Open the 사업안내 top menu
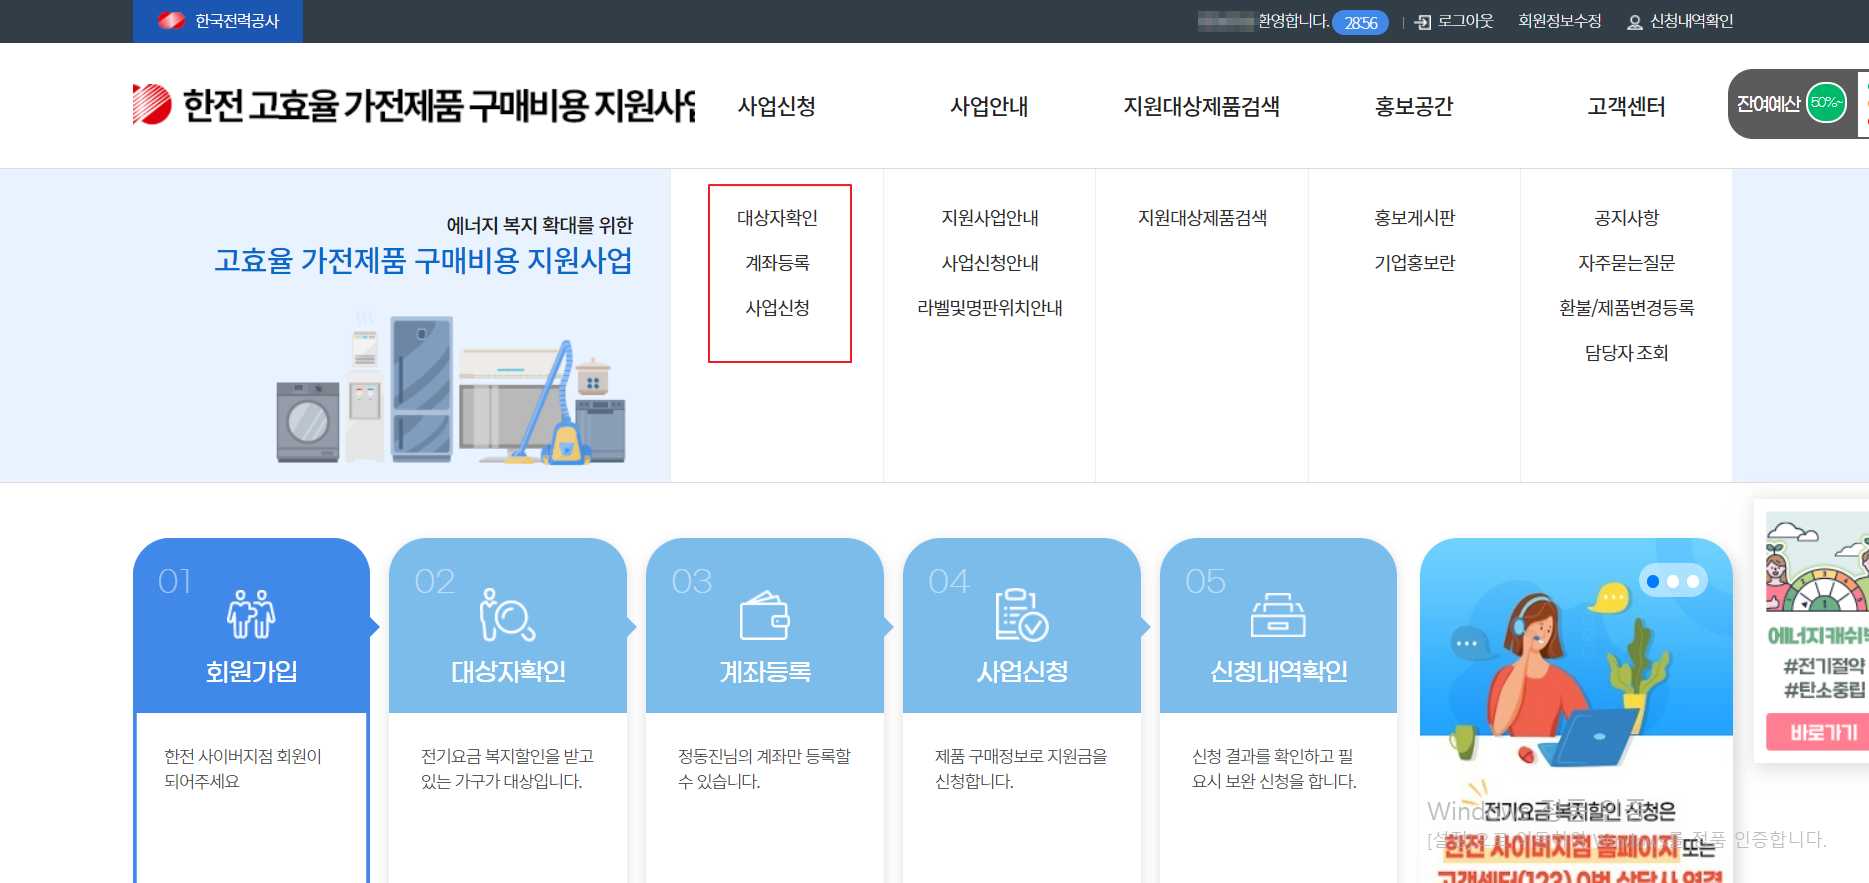Viewport: 1869px width, 883px height. (989, 106)
